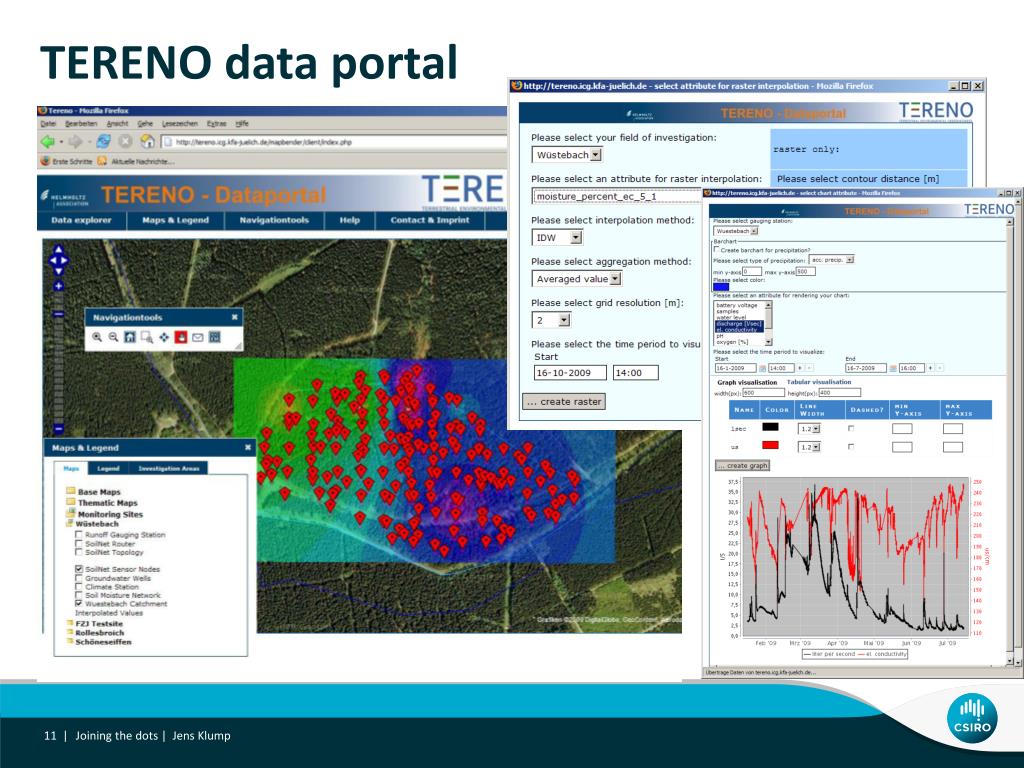
Task: Uncheck the Wuestebach Catchment layer
Action: pyautogui.click(x=79, y=603)
